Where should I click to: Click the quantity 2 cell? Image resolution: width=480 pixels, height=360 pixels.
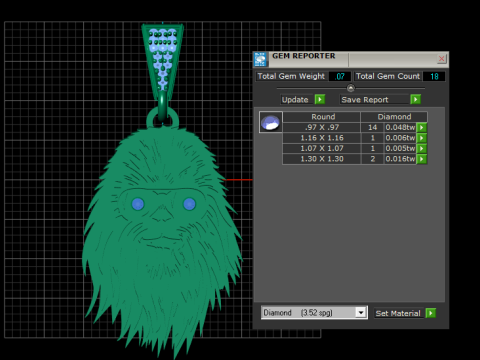pyautogui.click(x=372, y=159)
